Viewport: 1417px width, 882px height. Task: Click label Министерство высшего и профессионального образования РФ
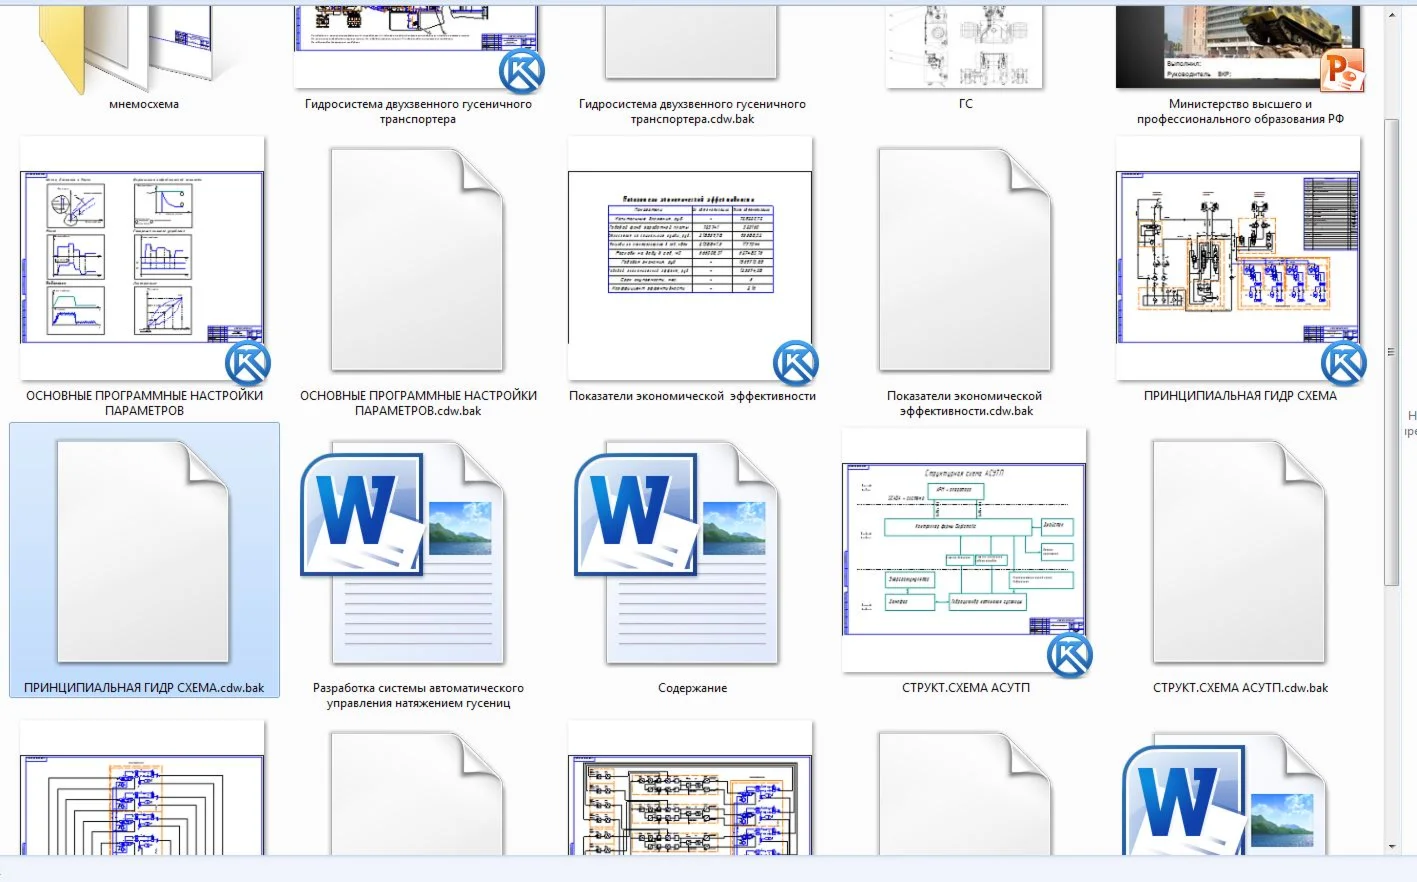click(1240, 111)
